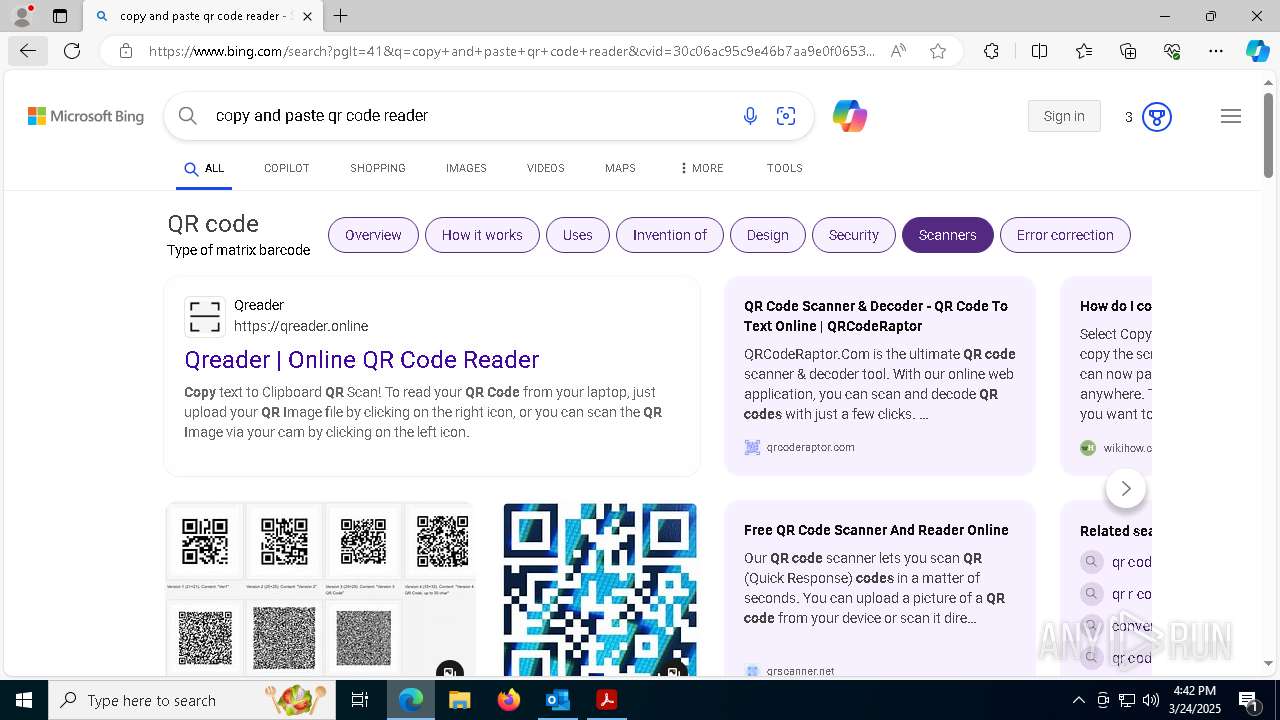Screen dimensions: 1280x720
Task: Select the Design chip
Action: [x=768, y=235]
